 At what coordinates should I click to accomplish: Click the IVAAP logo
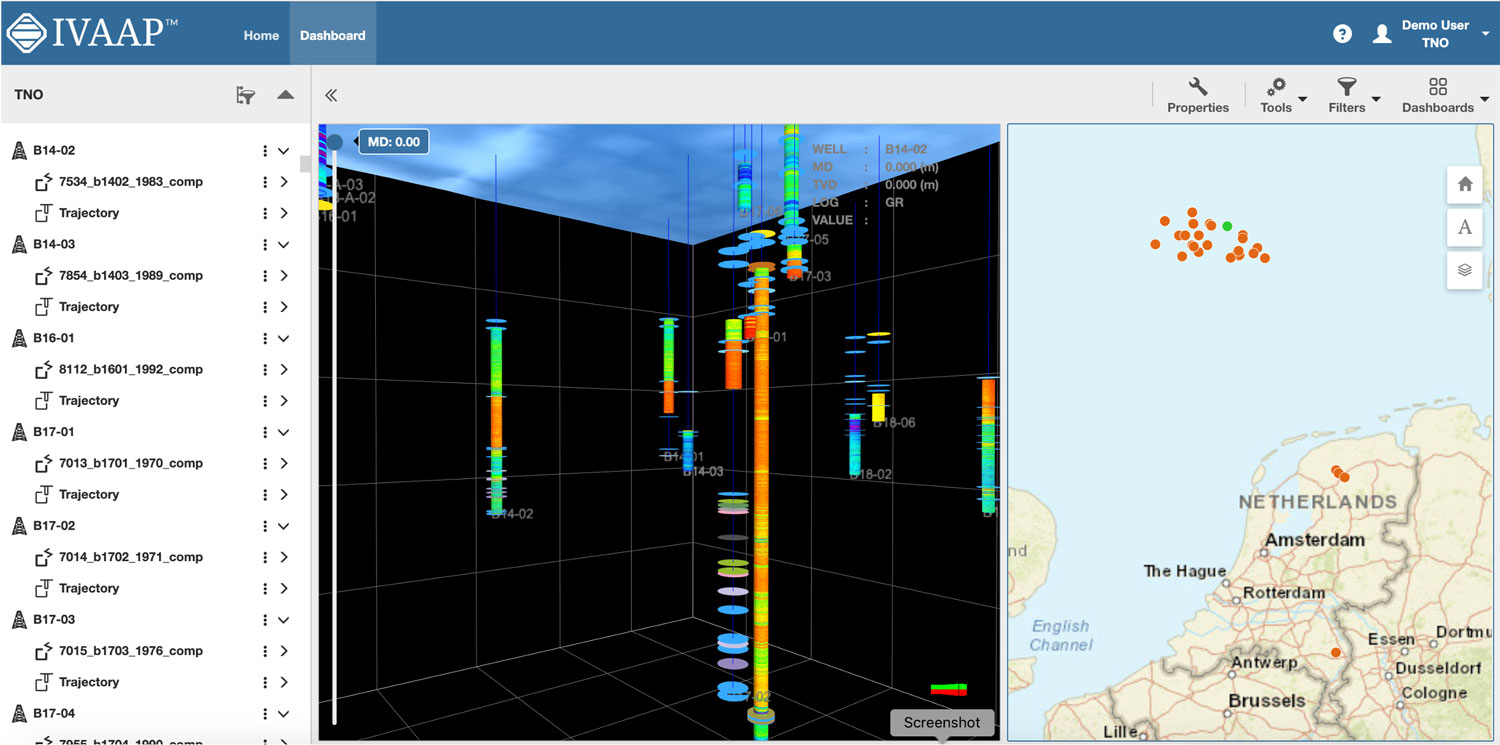coord(92,33)
